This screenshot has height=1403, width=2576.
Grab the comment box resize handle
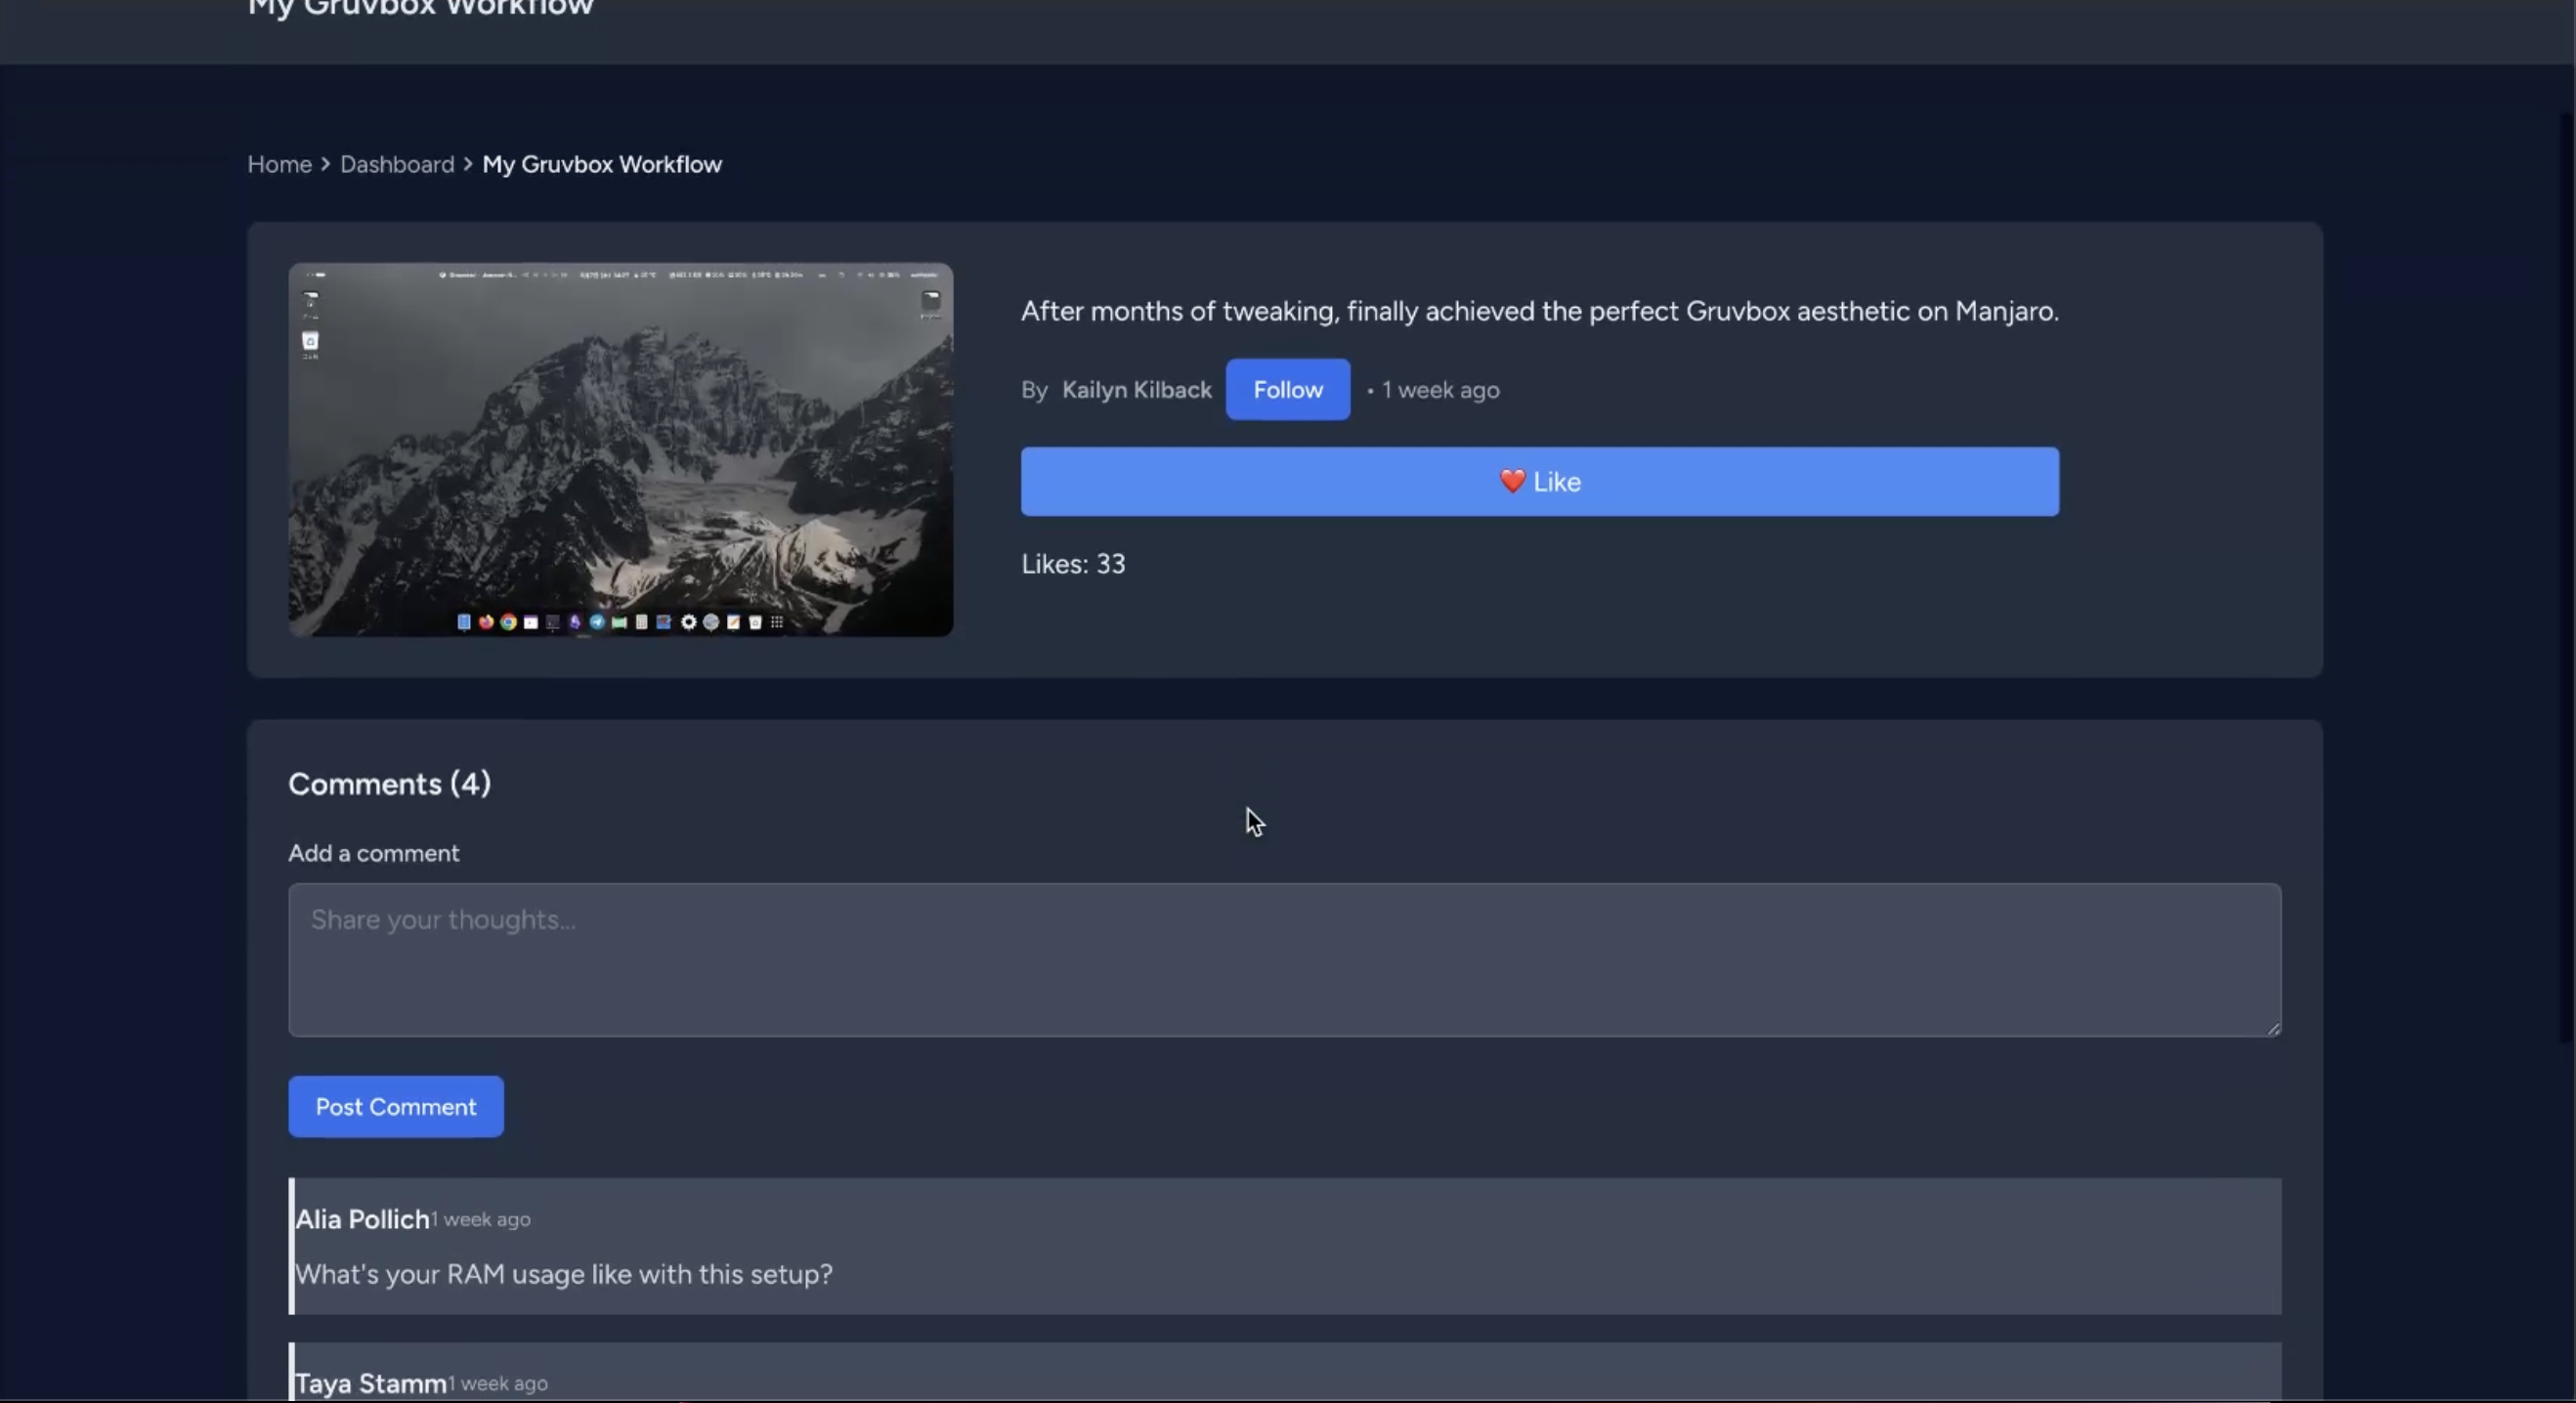pyautogui.click(x=2273, y=1028)
